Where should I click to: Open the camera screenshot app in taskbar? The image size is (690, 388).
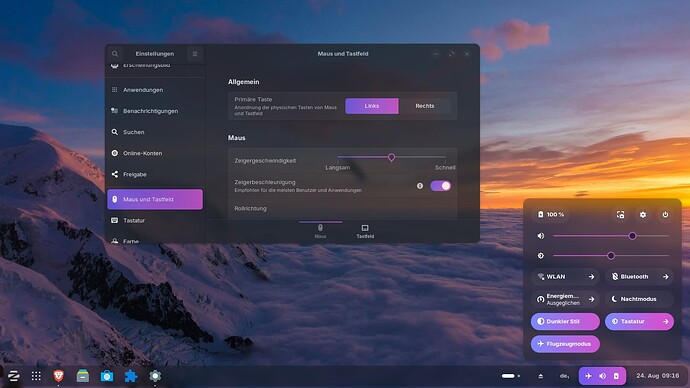pyautogui.click(x=107, y=376)
